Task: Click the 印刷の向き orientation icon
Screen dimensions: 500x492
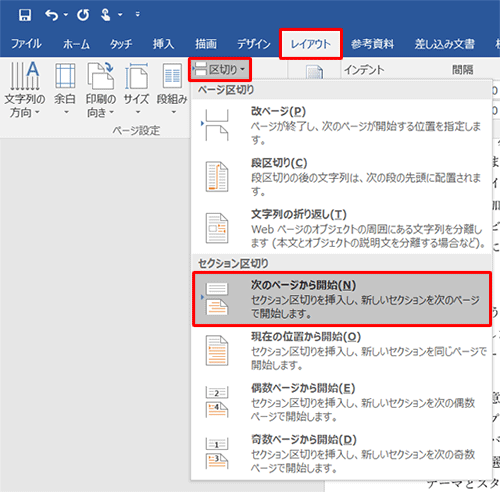Action: (100, 76)
